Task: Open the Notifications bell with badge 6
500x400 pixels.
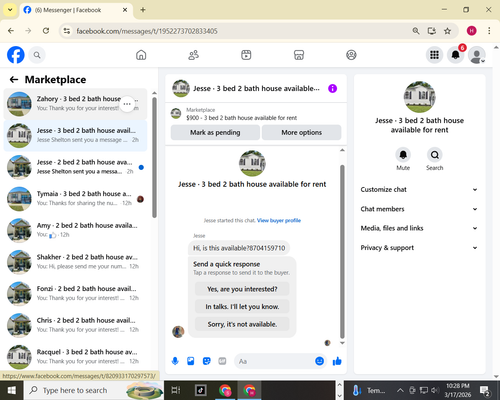Action: coord(456,55)
